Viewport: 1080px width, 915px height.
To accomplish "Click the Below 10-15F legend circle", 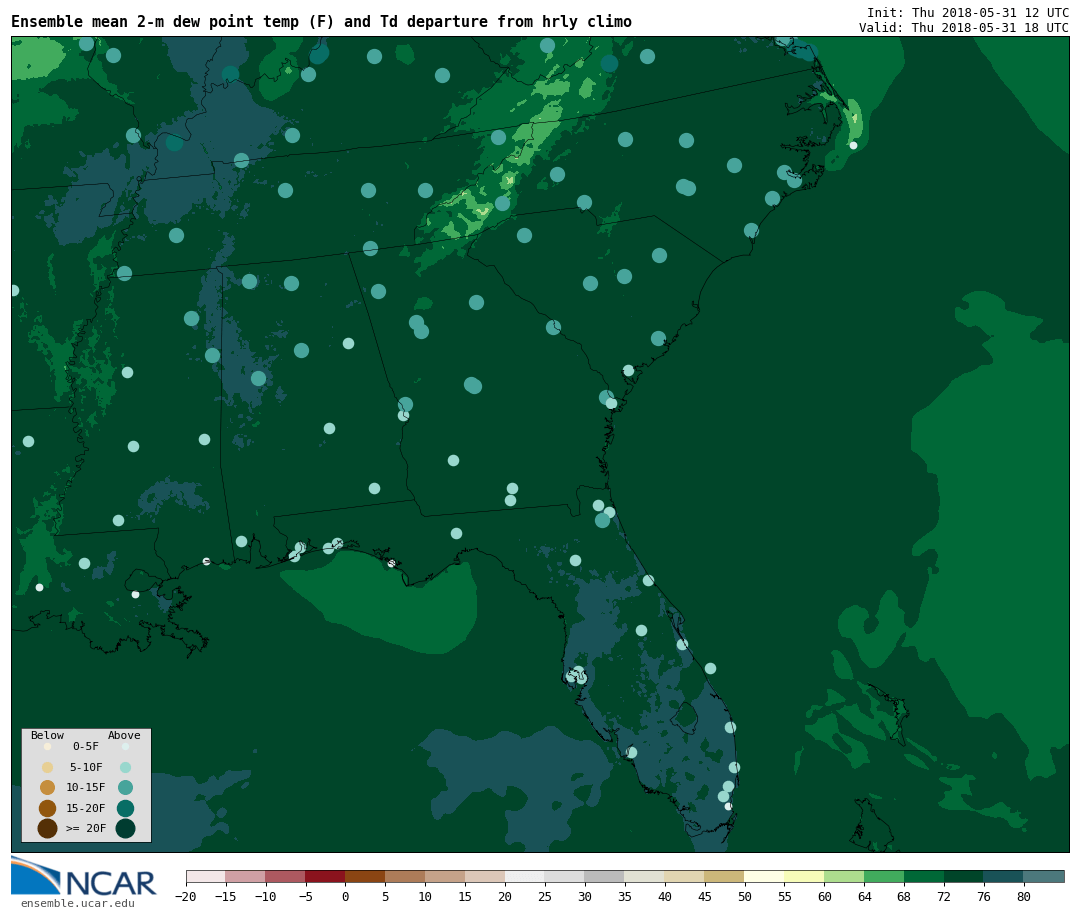I will [48, 788].
